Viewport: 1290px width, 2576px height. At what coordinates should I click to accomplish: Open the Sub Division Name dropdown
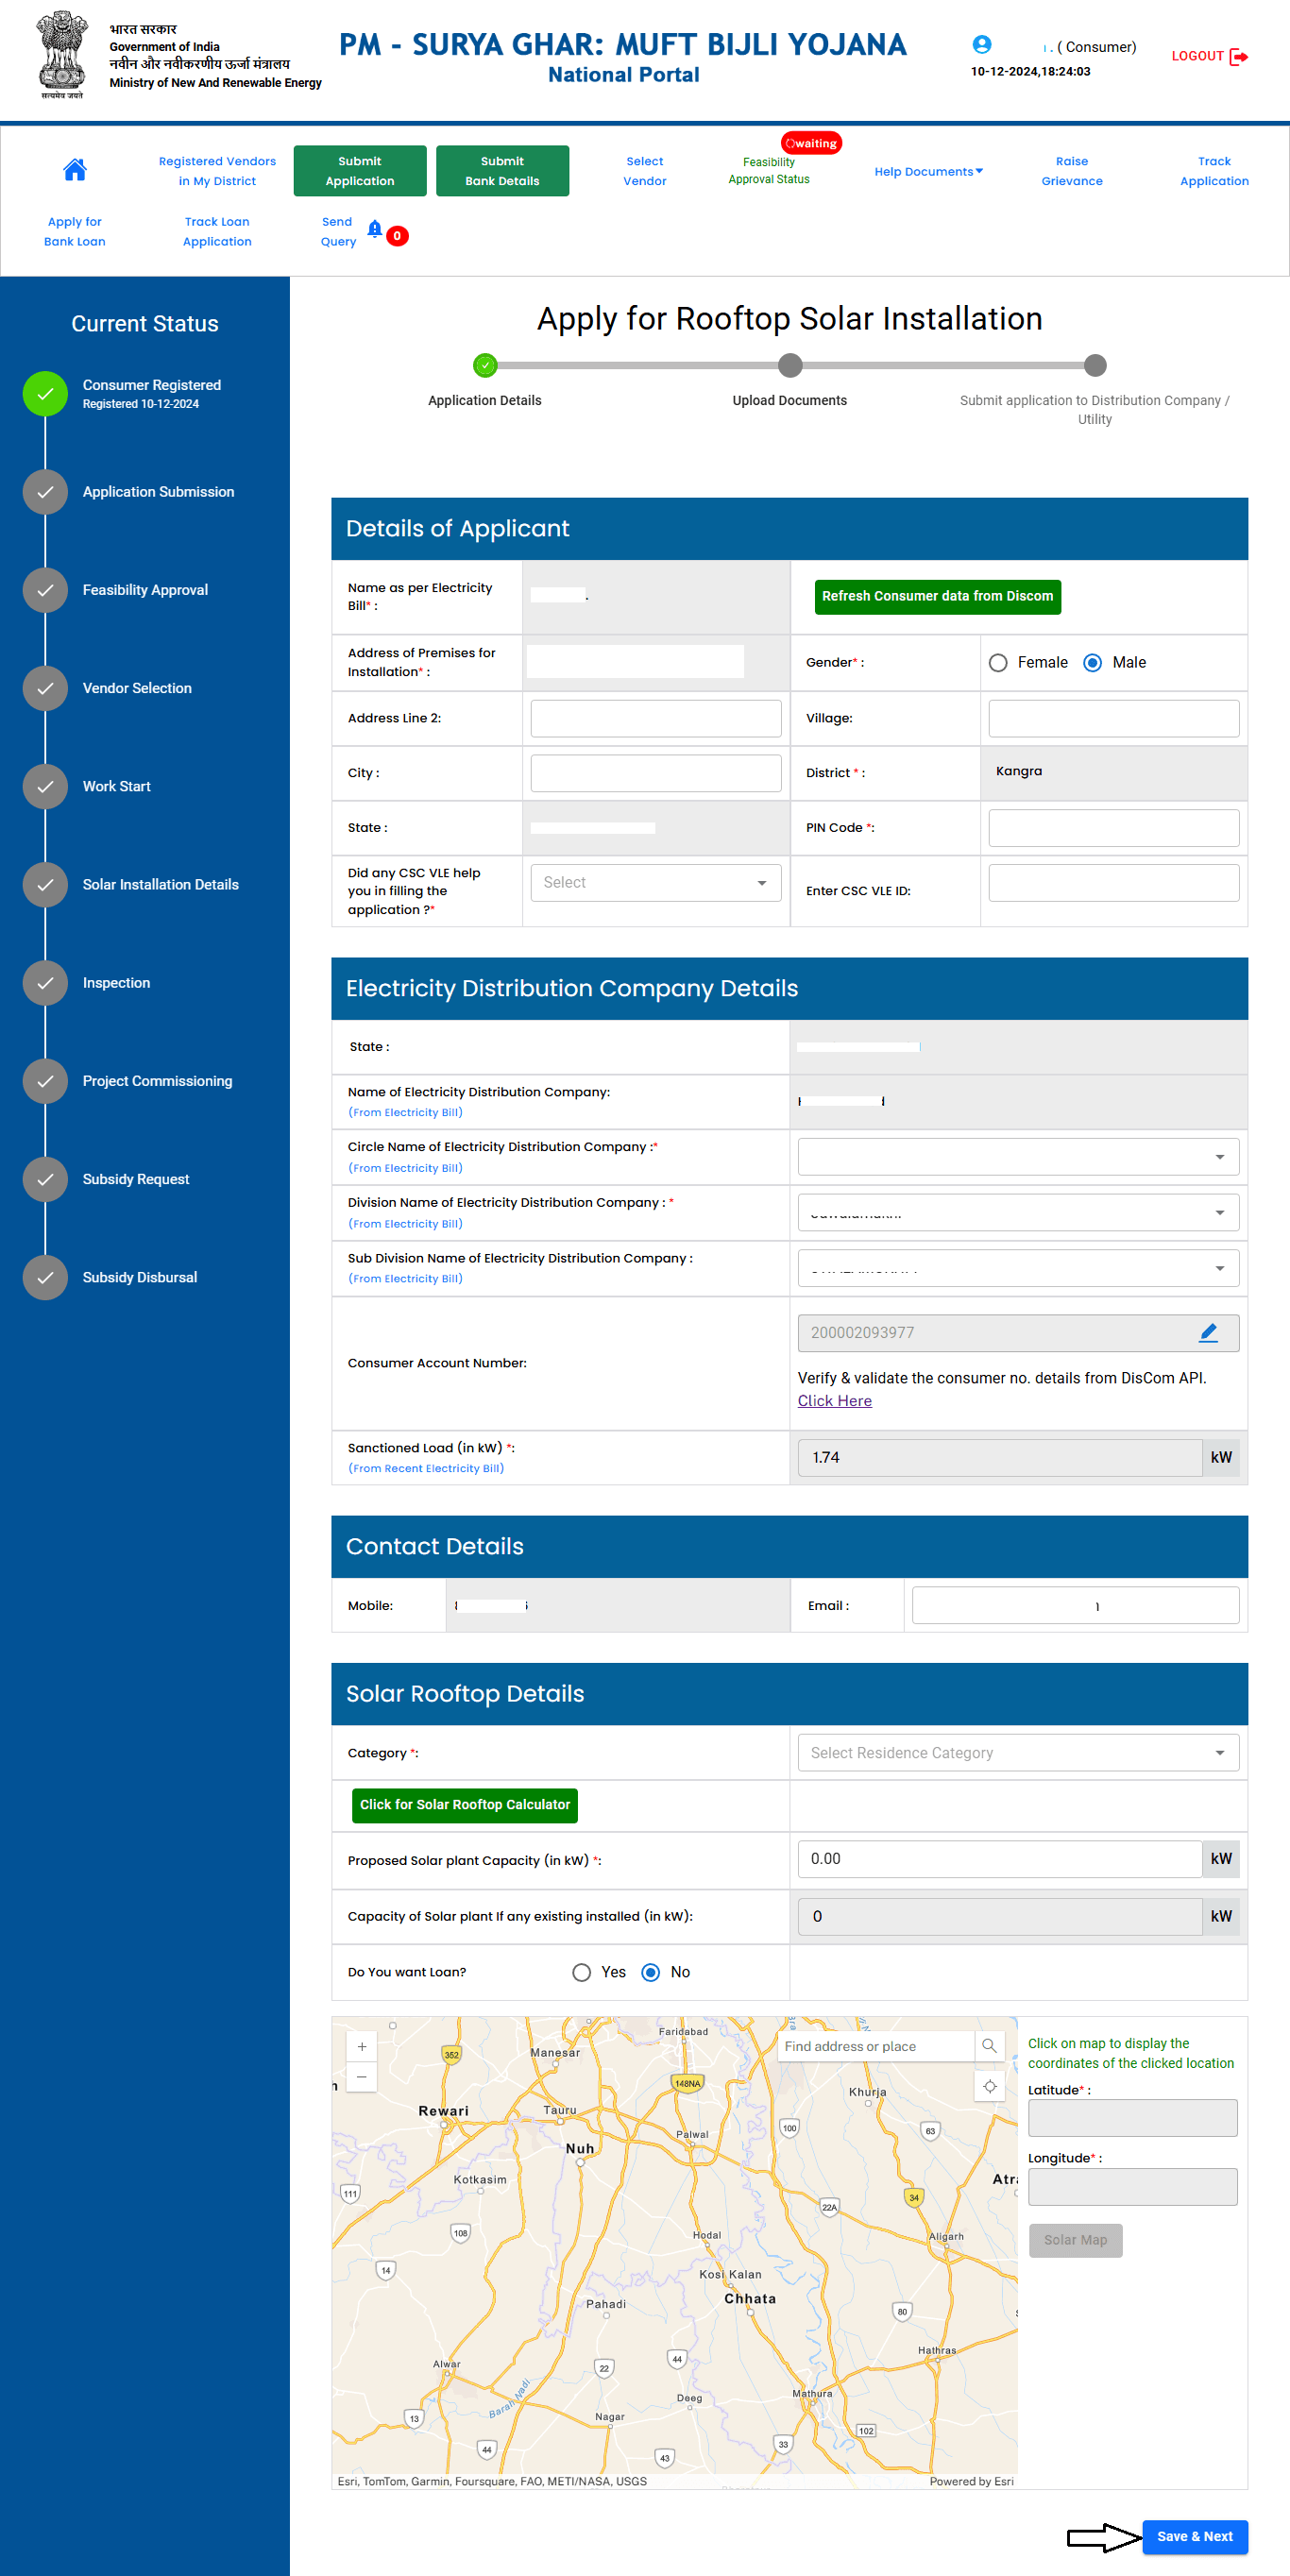1018,1268
